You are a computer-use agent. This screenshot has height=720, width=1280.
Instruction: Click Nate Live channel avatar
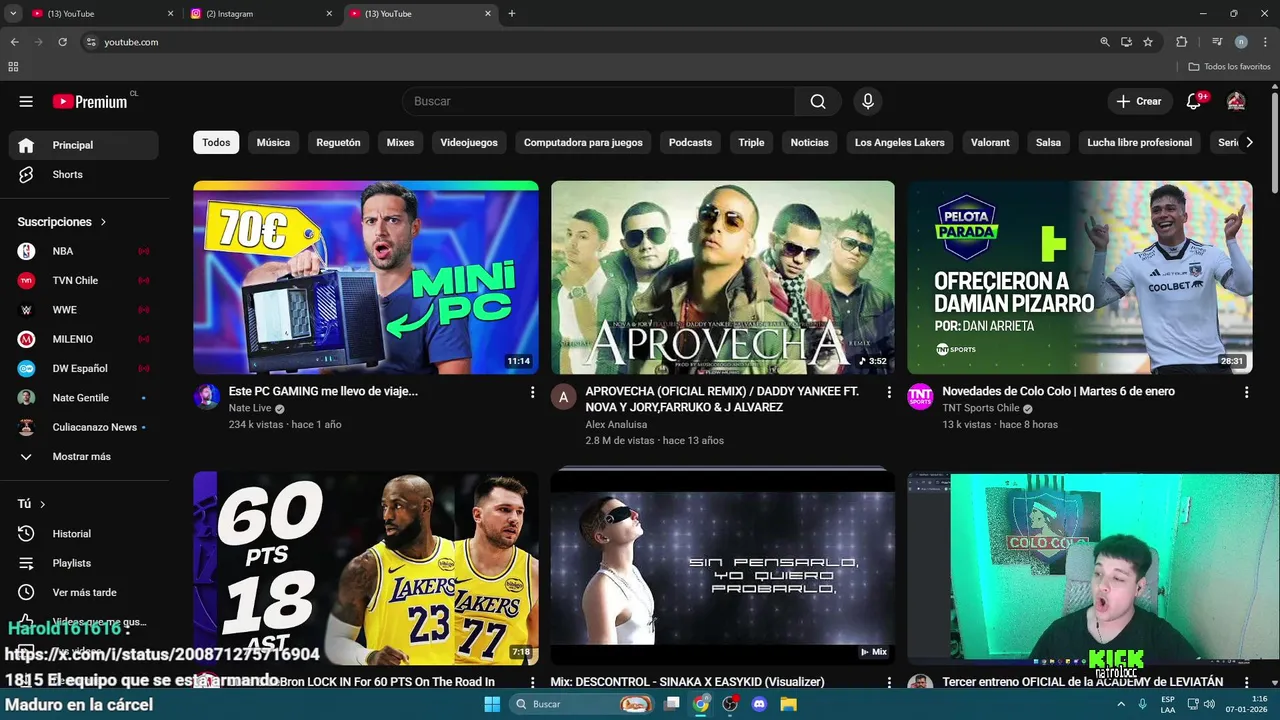click(x=206, y=397)
